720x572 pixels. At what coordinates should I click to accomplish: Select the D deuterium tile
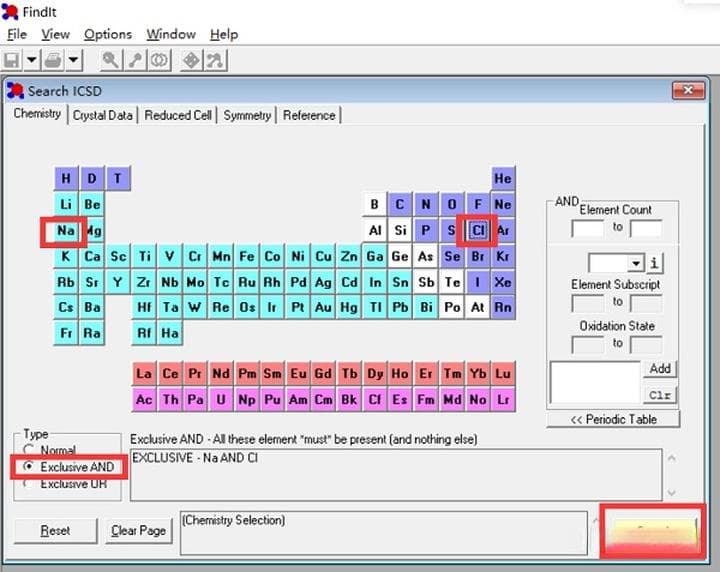[92, 178]
